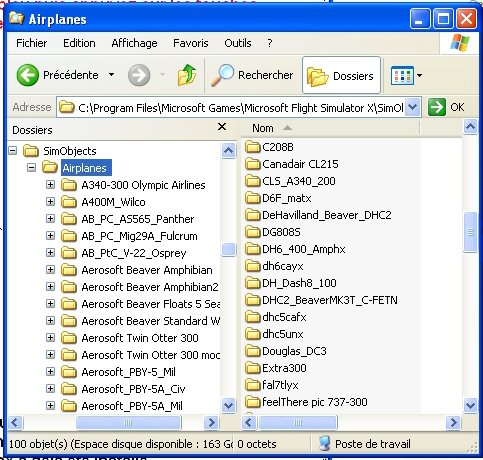Select Aerosoft Beaver Amphibian2 tree folder
The image size is (483, 460).
pyautogui.click(x=150, y=287)
